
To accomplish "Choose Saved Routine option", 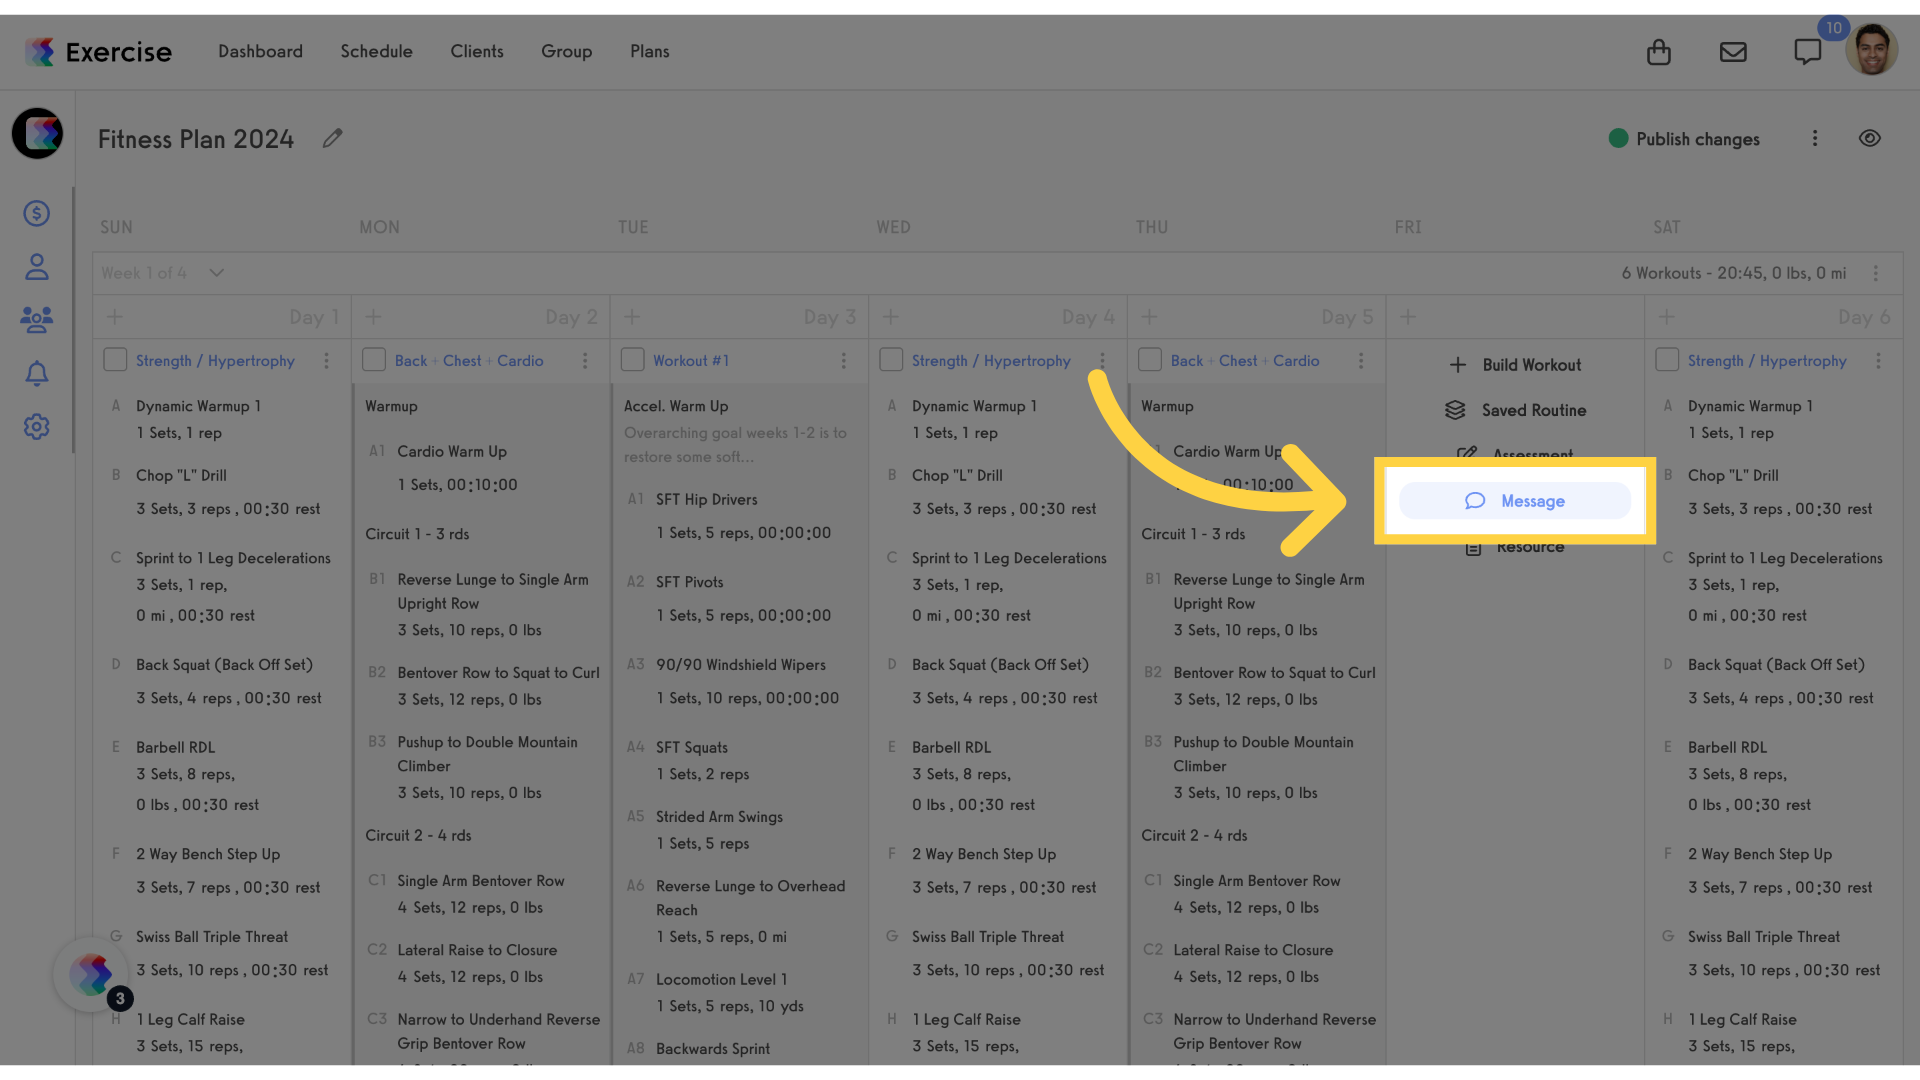I will [x=1515, y=410].
